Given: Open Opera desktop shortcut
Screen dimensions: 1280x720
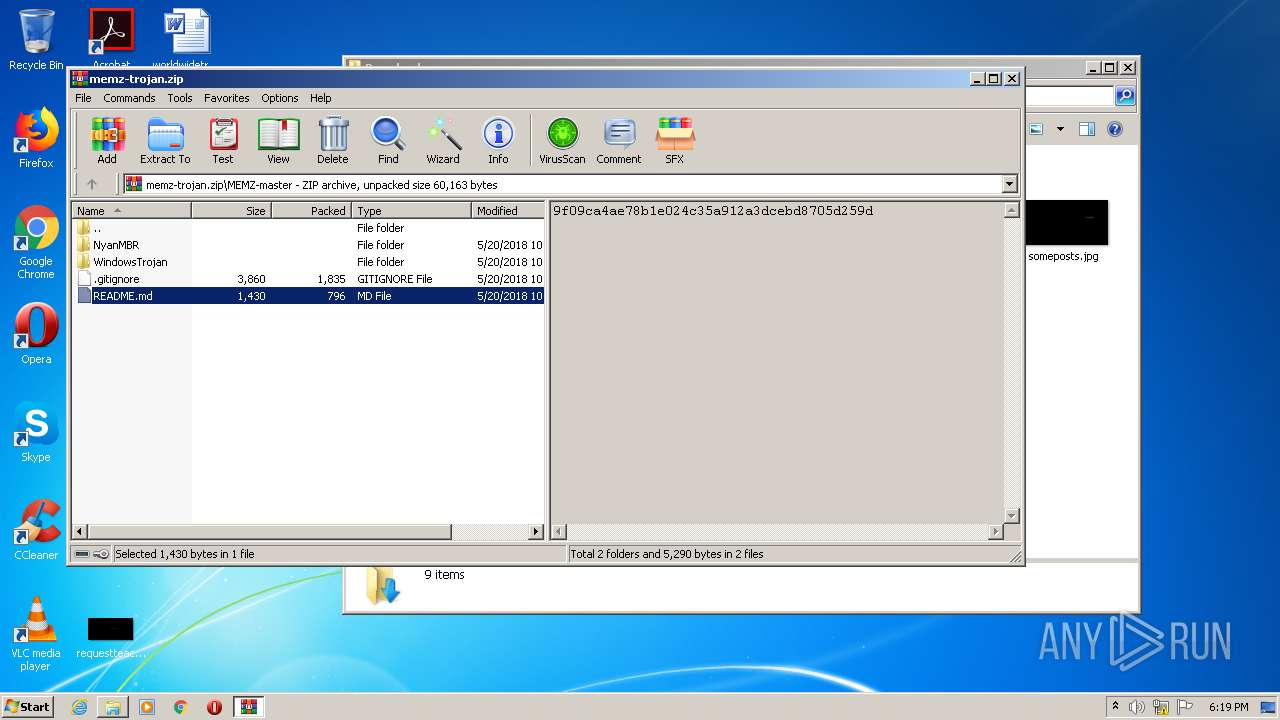Looking at the screenshot, I should coord(36,334).
